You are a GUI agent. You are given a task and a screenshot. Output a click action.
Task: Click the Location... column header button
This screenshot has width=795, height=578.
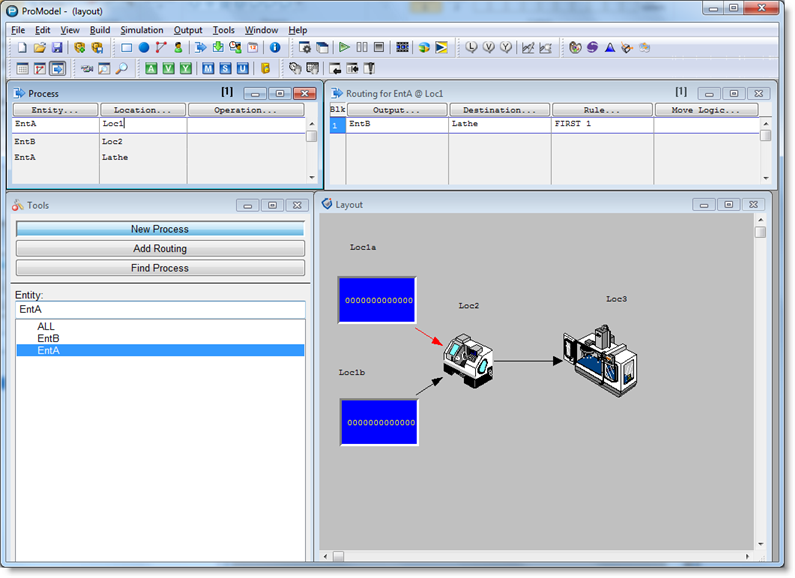(x=143, y=110)
